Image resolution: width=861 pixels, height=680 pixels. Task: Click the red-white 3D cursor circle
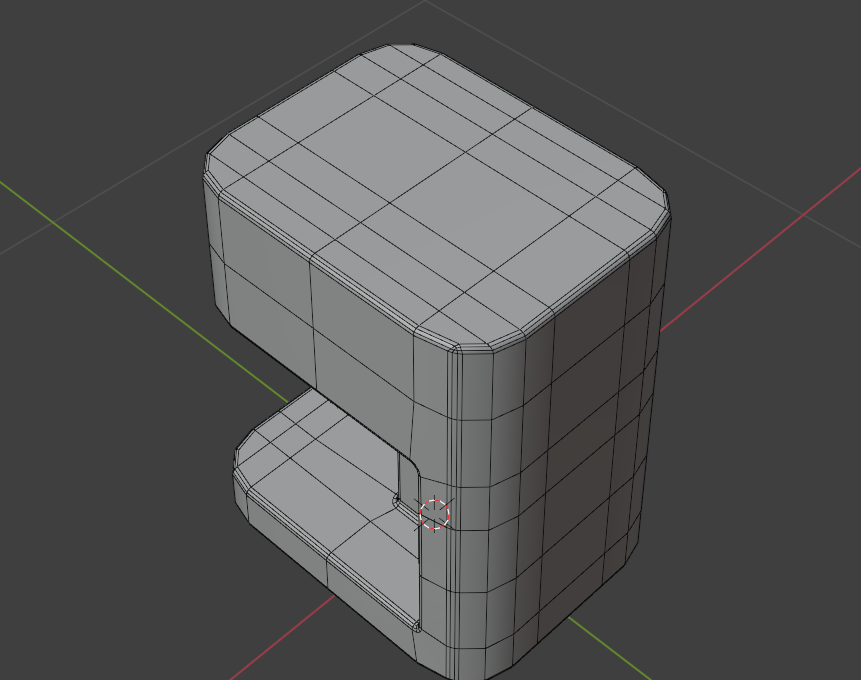tap(434, 515)
